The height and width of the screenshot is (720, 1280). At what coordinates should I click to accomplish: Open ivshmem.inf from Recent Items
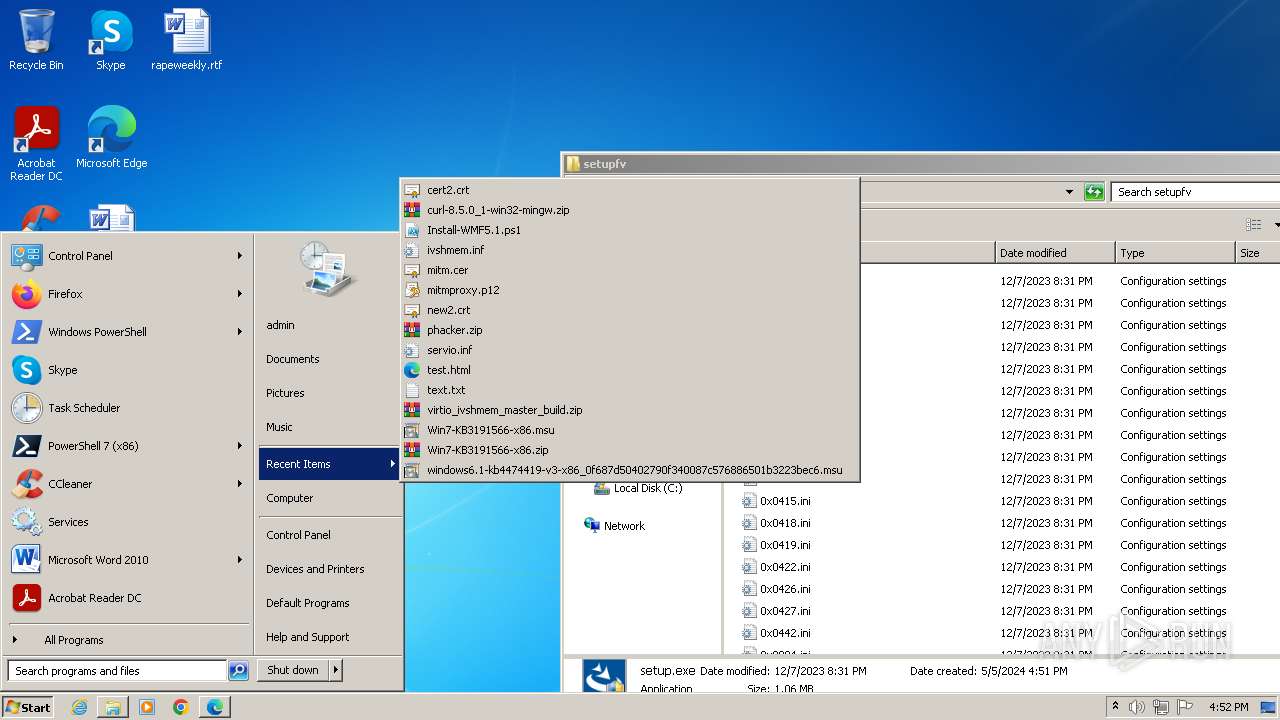pos(629,250)
